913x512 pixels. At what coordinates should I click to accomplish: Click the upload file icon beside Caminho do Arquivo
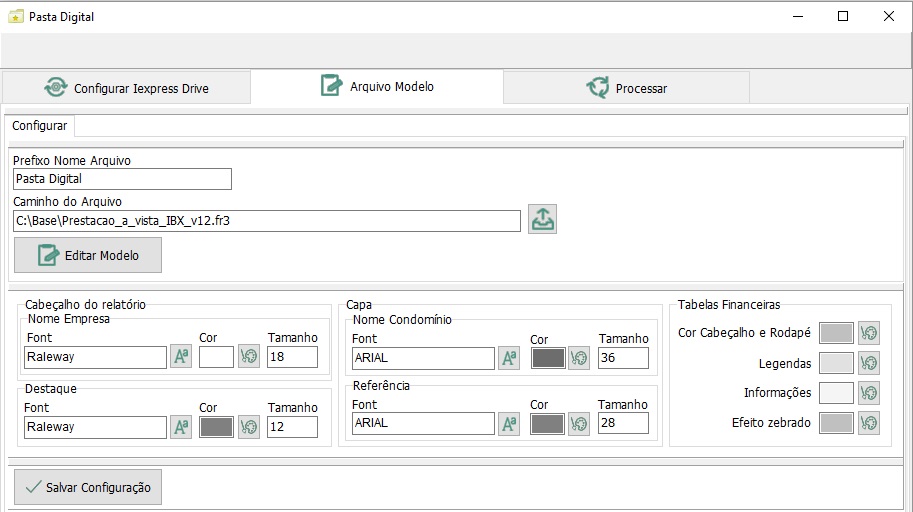[542, 219]
